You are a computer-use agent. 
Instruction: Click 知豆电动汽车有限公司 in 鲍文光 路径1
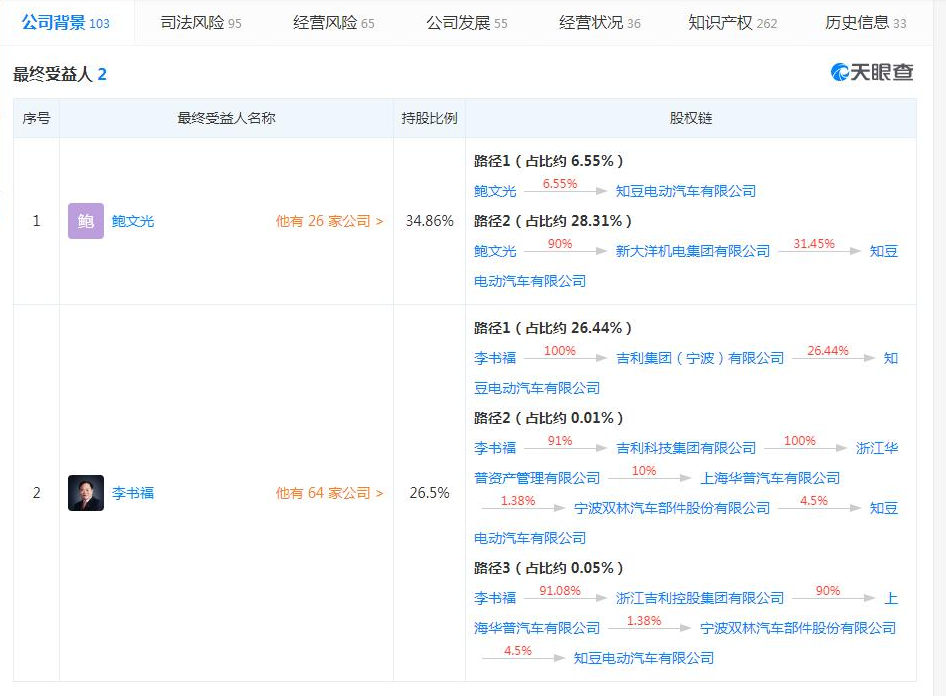coord(686,191)
